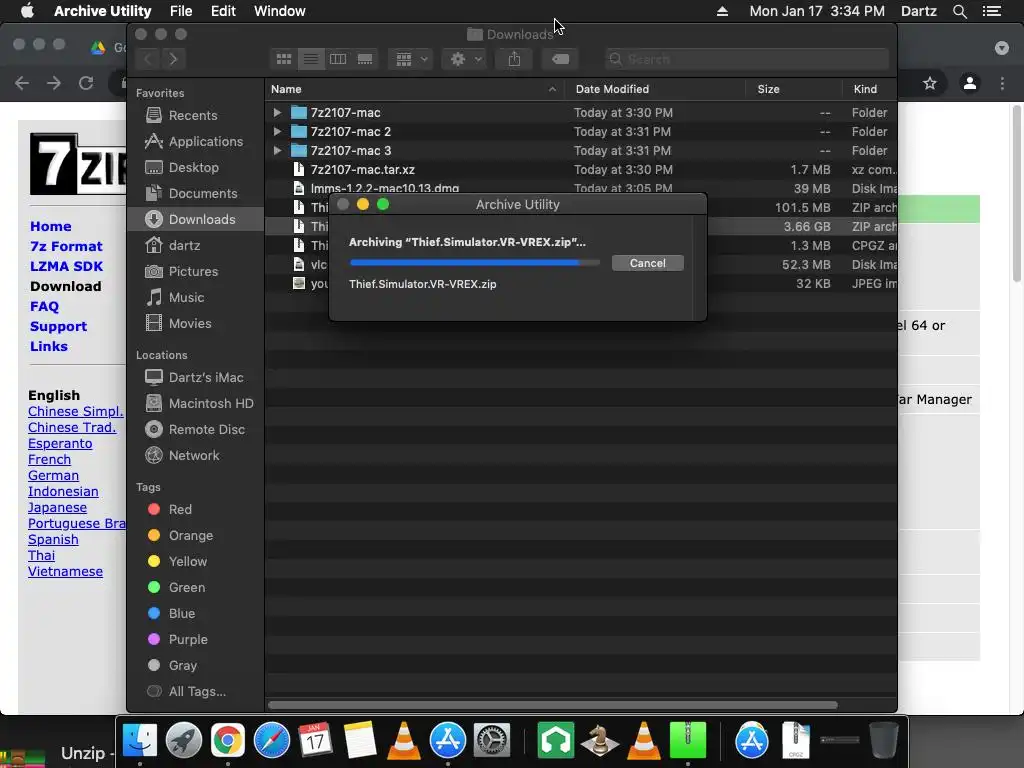Switch Finder to icon view

coord(283,59)
